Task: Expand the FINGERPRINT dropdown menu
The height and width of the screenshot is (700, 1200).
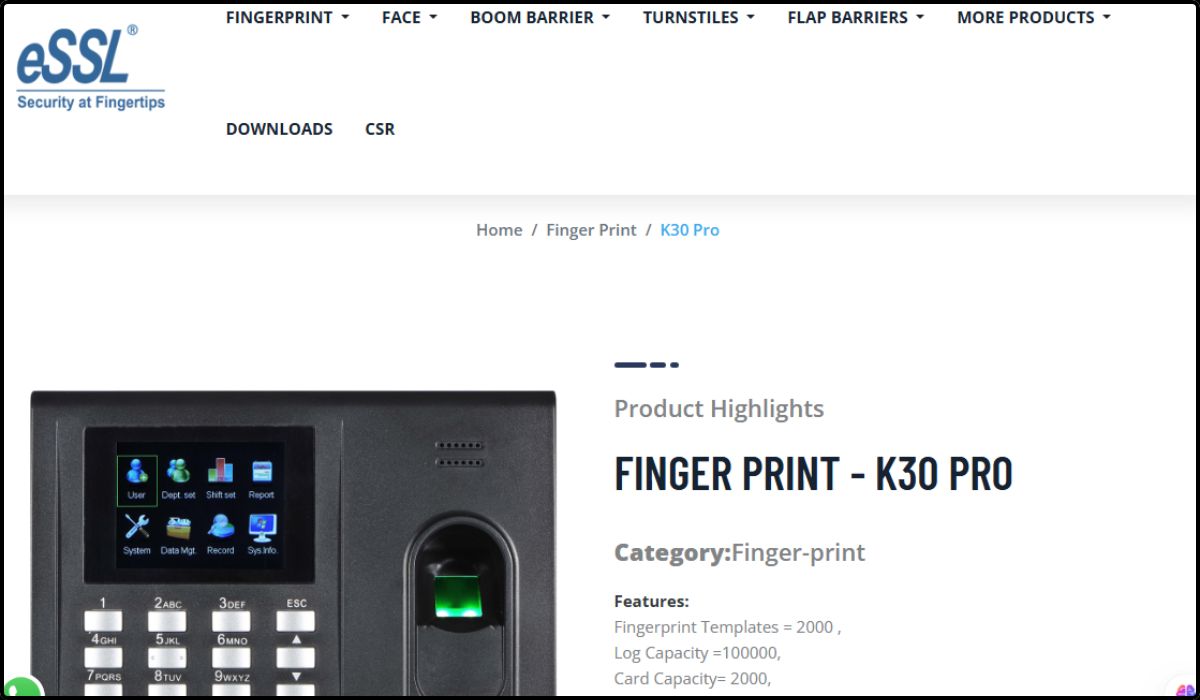Action: [x=288, y=17]
